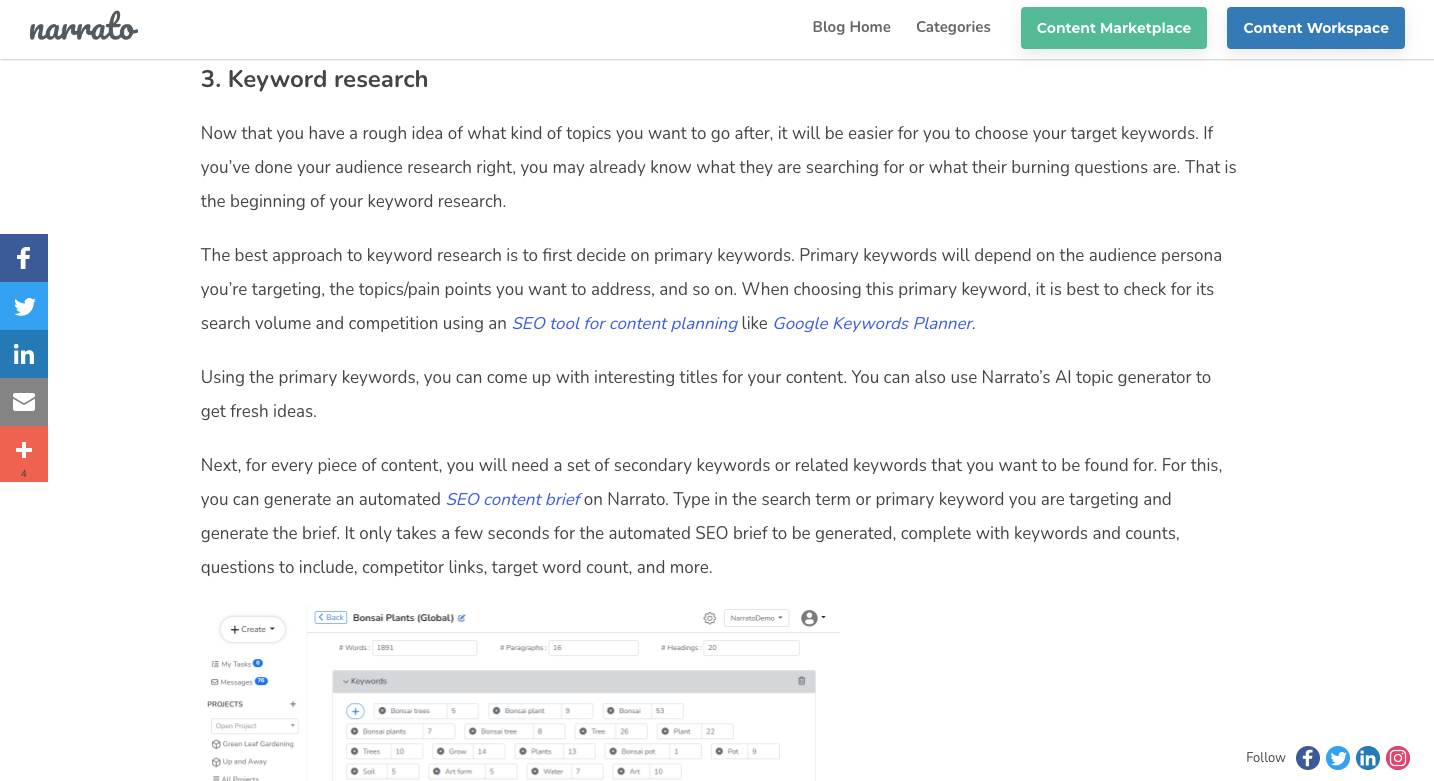Screen dimensions: 1434x781
Task: Open Narrato's Instagram profile beside Follow
Action: [1398, 758]
